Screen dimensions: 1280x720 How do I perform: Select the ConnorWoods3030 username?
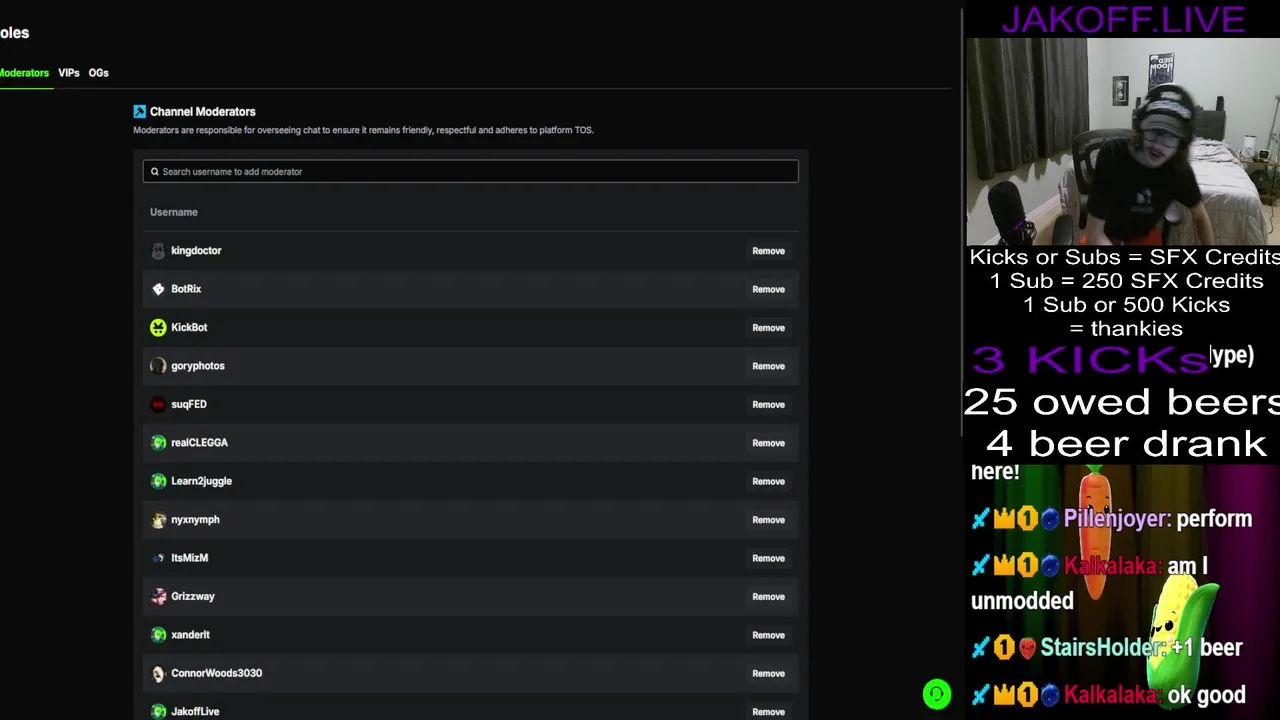[x=216, y=673]
